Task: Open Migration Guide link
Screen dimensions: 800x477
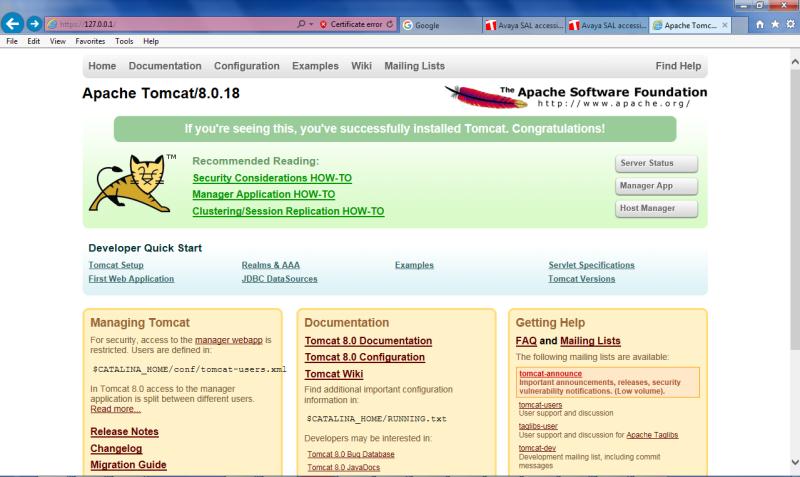Action: coord(128,465)
